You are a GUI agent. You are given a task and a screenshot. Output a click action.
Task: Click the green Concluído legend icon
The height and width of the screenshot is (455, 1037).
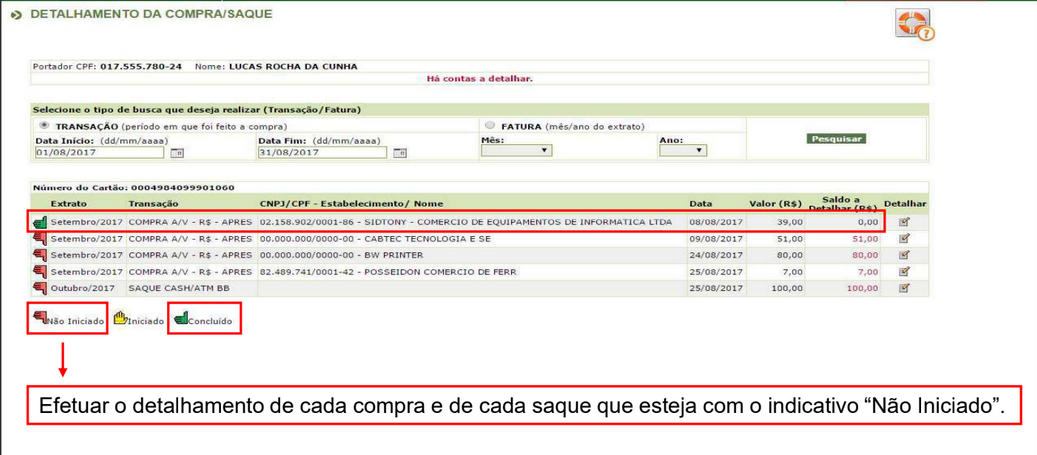tap(181, 319)
